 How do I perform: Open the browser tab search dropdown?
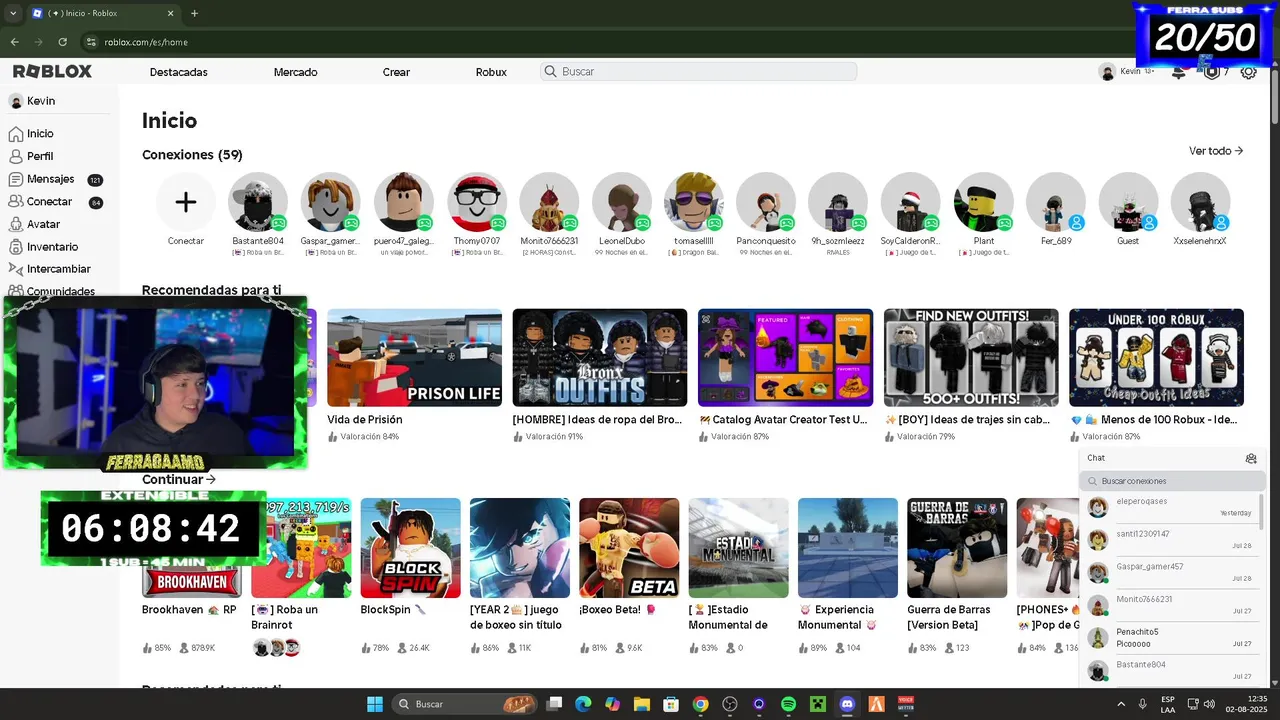12,13
